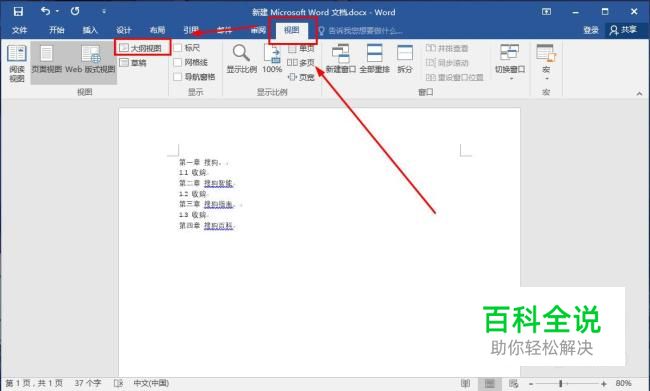This screenshot has width=650, height=391.
Task: Open the 宏 macros dropdown
Action: click(546, 62)
